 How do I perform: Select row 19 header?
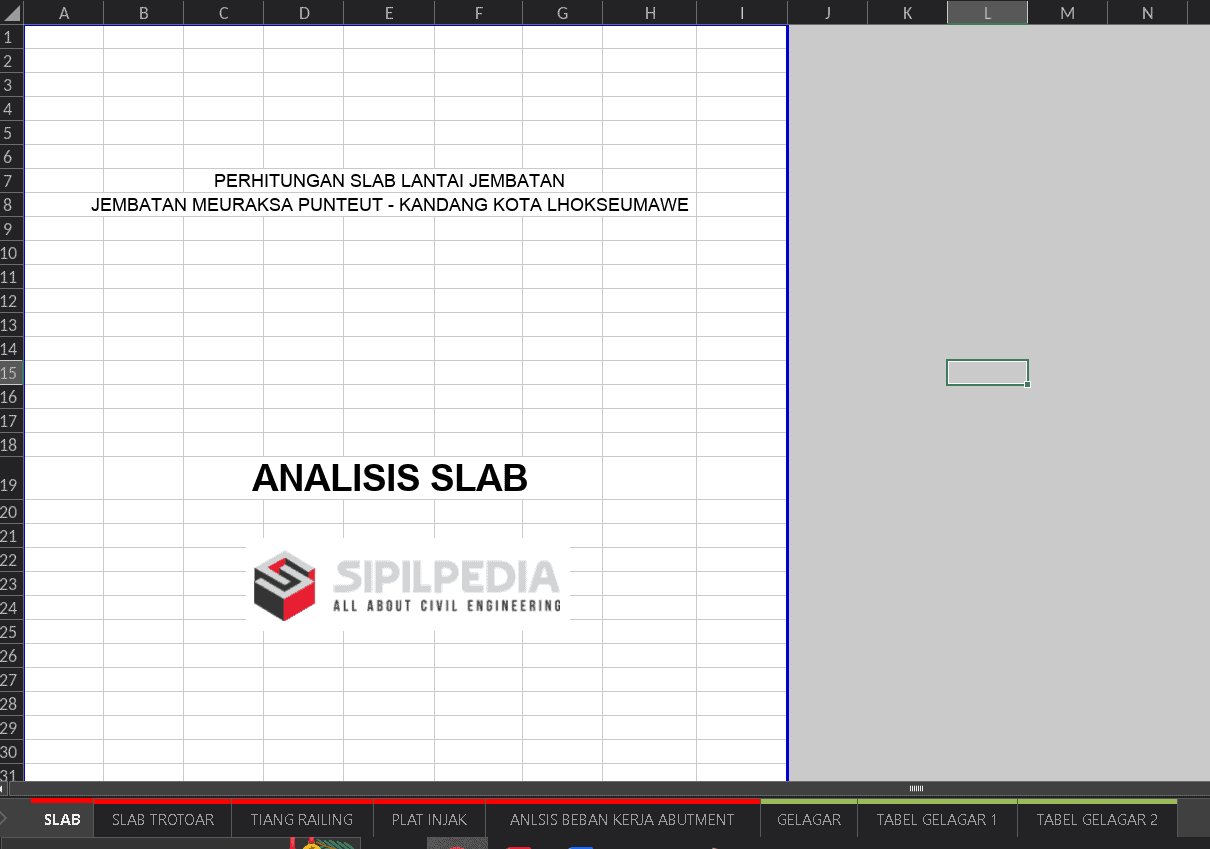coord(11,485)
